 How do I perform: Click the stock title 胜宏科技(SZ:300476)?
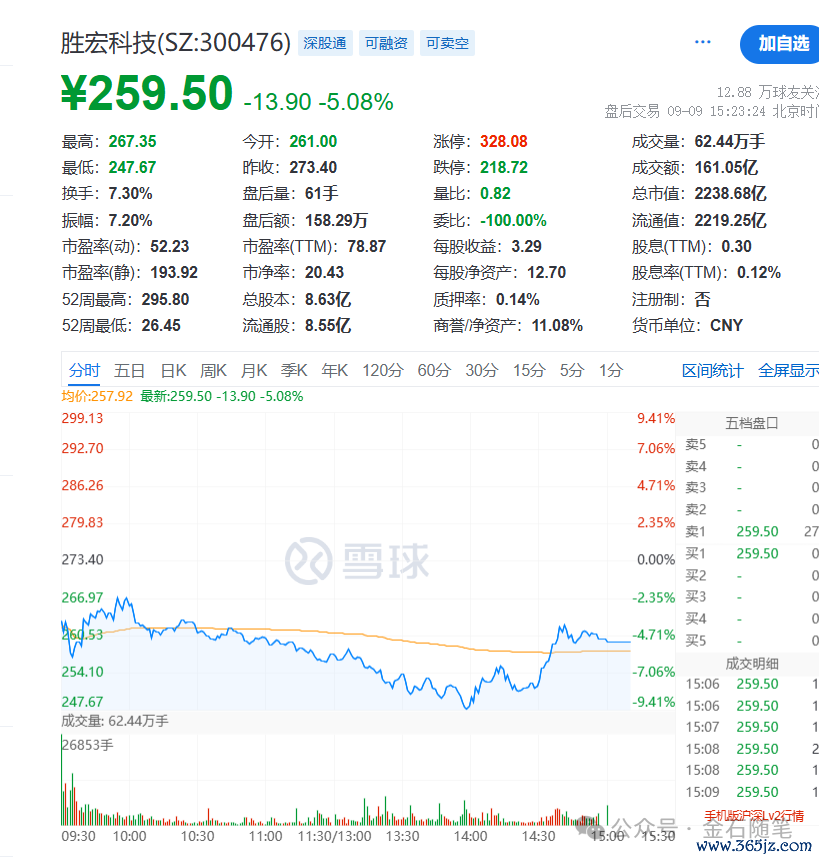click(x=176, y=43)
